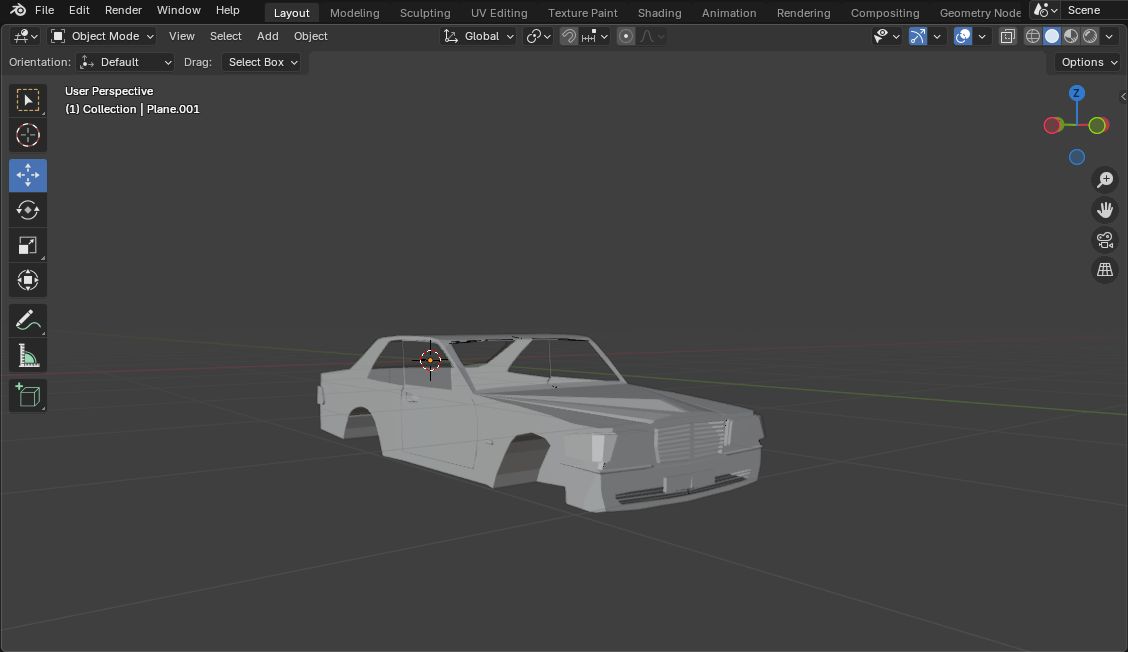Select the 3D Cursor tool
The image size is (1128, 652).
pyautogui.click(x=28, y=135)
